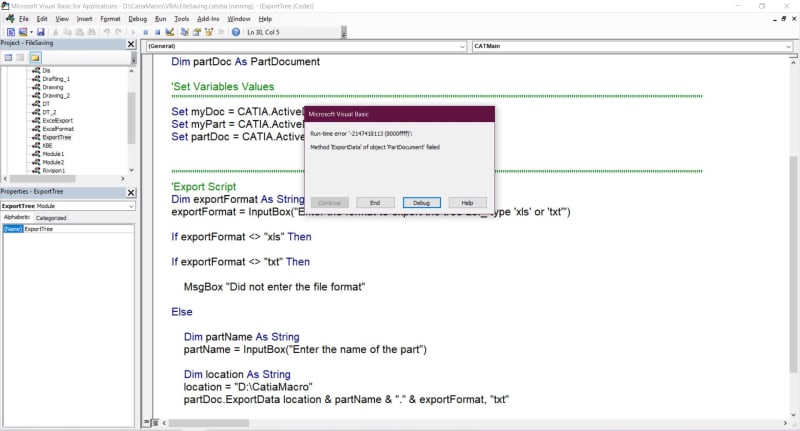Click the code window horizontal scrollbar thumb
The image size is (800, 431).
coord(209,423)
